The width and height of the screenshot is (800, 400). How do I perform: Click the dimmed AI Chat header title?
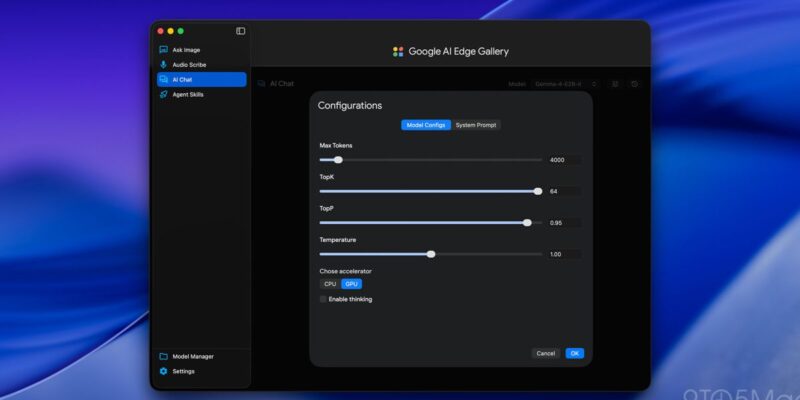tap(282, 84)
